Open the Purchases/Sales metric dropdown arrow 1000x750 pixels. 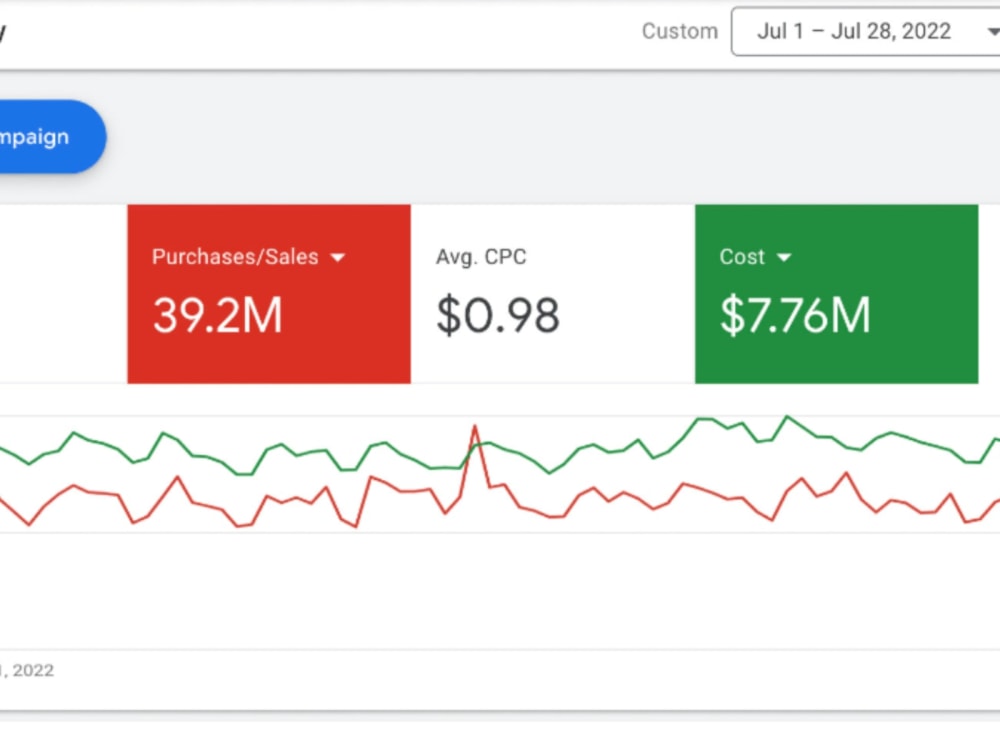(x=338, y=258)
